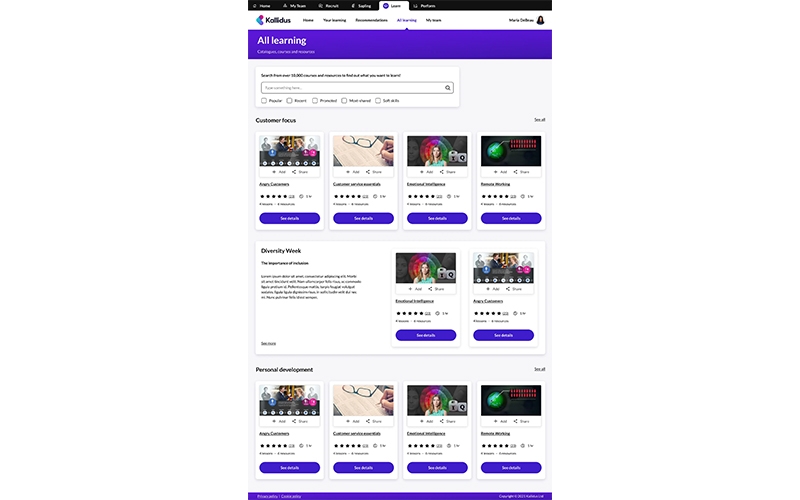Viewport: 800px width, 500px height.
Task: Tick the Popular filter checkbox
Action: [x=264, y=101]
